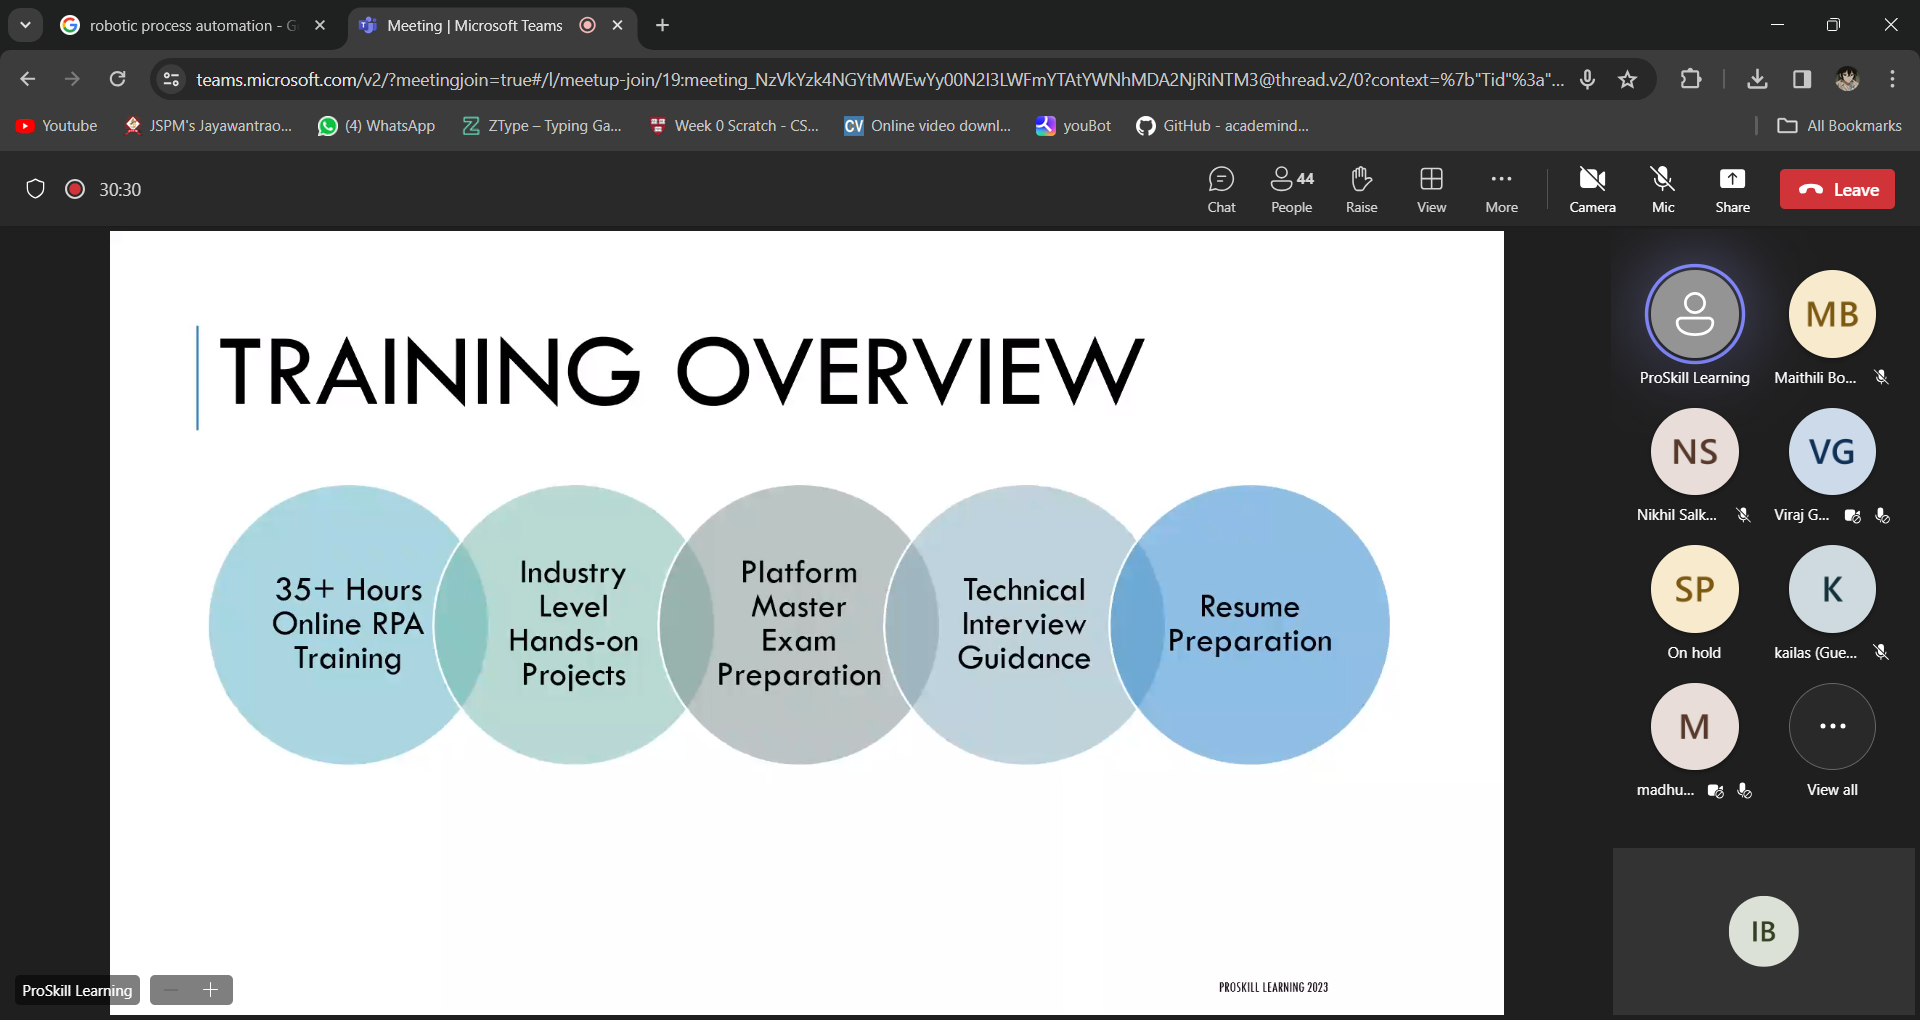The image size is (1920, 1020).
Task: Open the WhatsApp bookmark
Action: pyautogui.click(x=376, y=126)
